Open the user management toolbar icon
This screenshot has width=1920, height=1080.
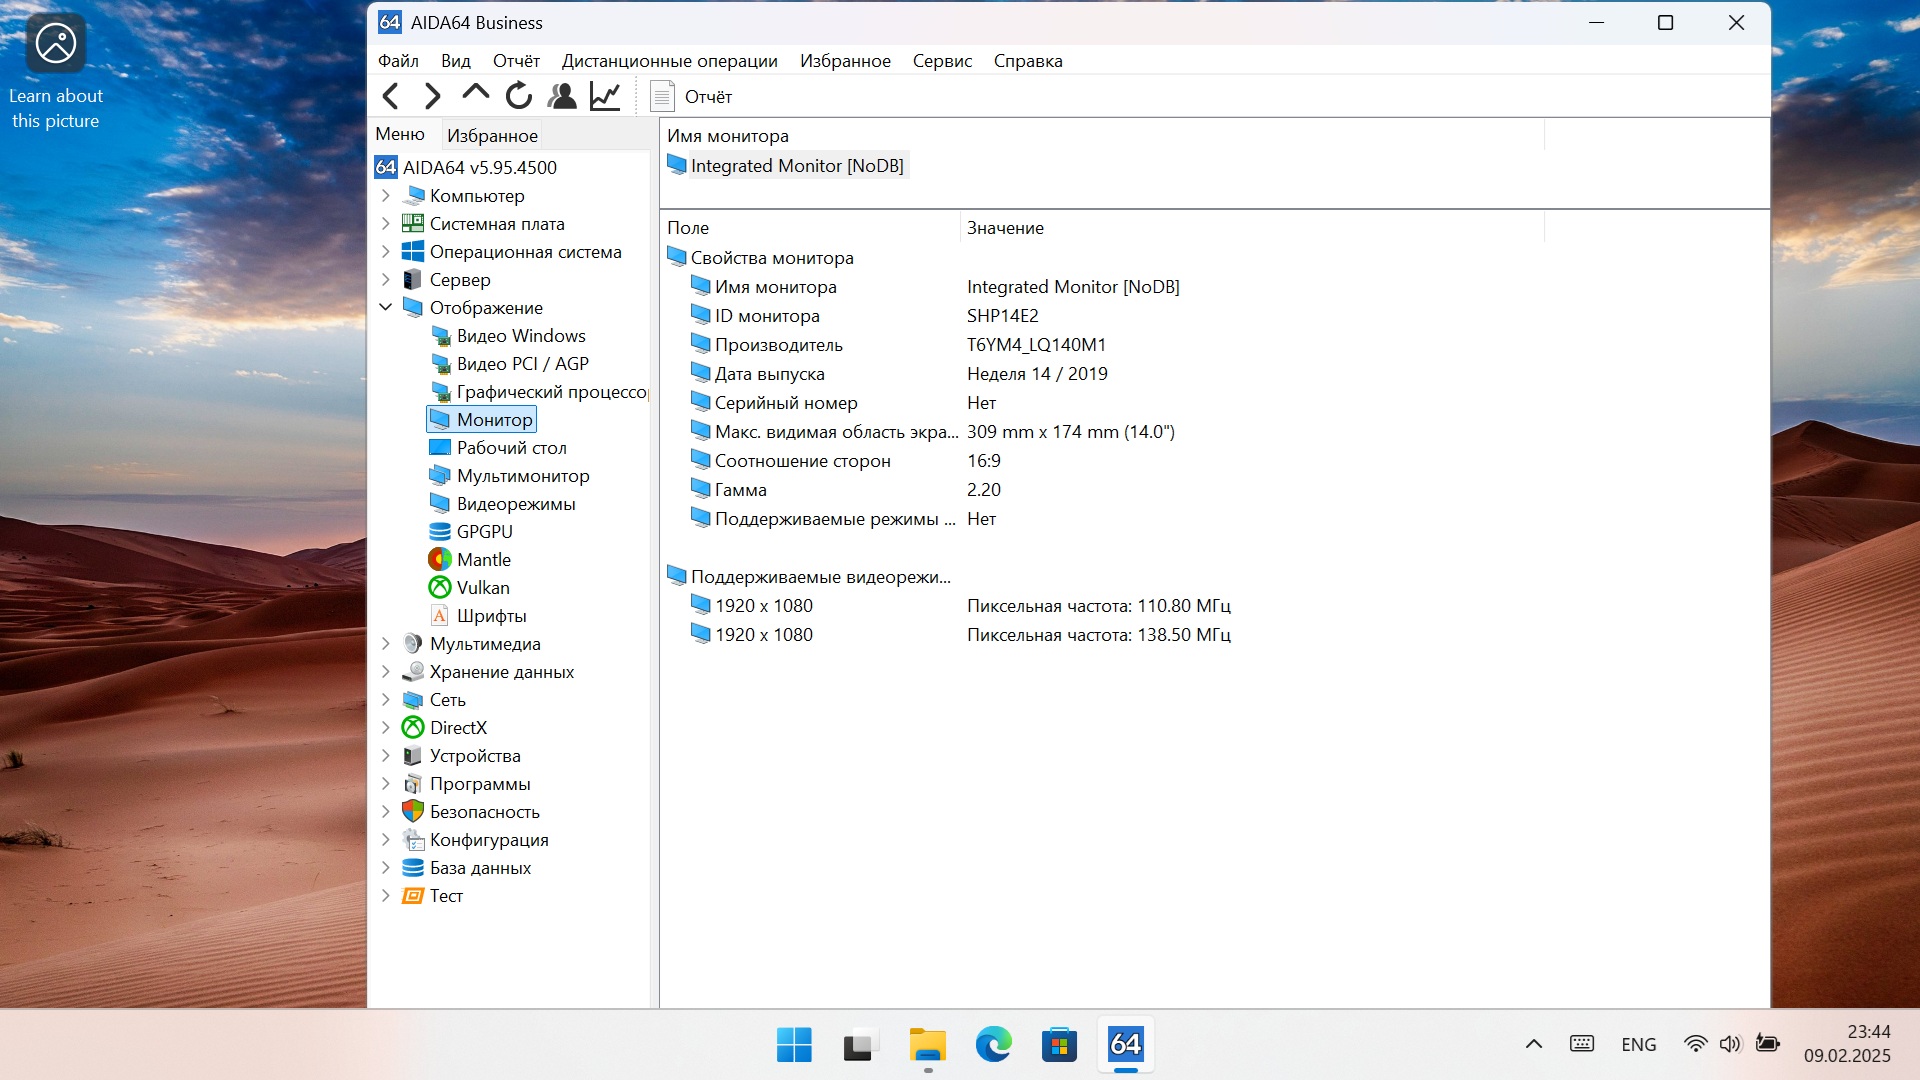pyautogui.click(x=562, y=96)
